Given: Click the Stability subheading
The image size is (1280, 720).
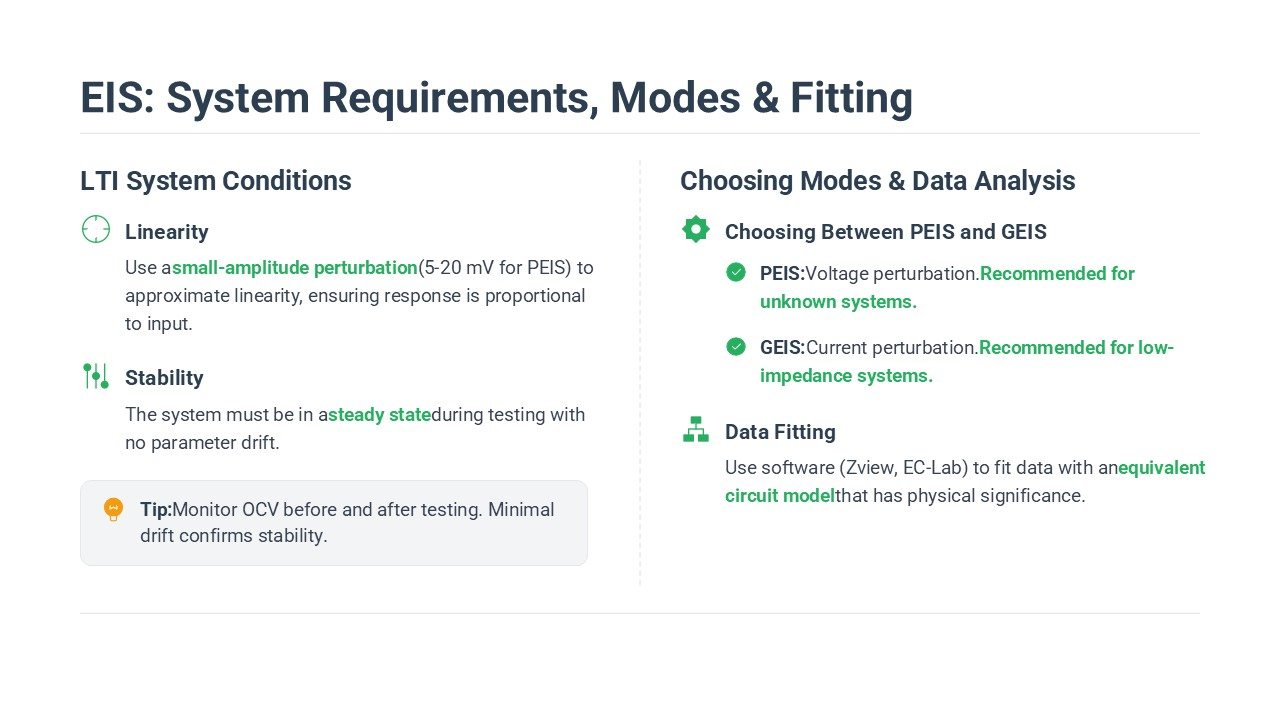Looking at the screenshot, I should (x=164, y=378).
